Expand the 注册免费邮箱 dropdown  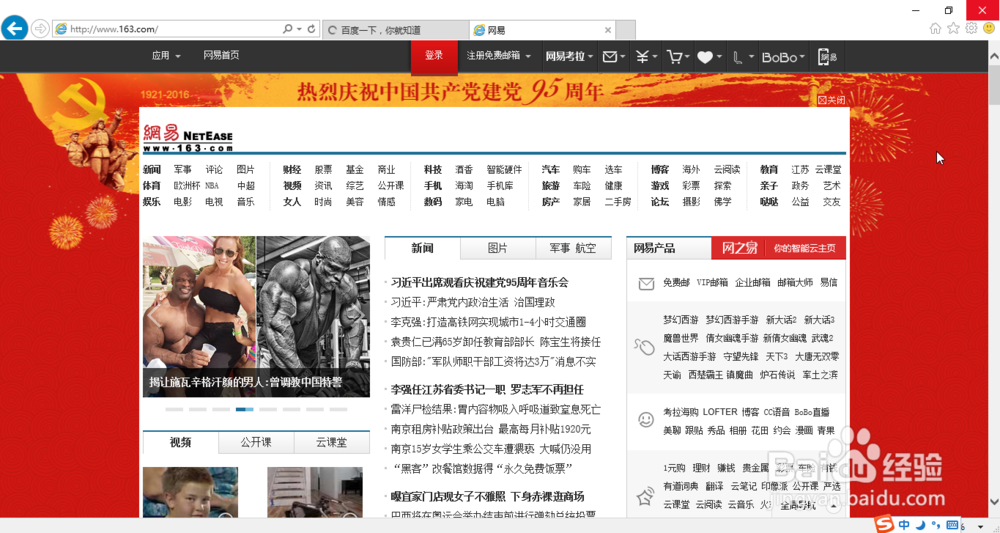click(499, 55)
